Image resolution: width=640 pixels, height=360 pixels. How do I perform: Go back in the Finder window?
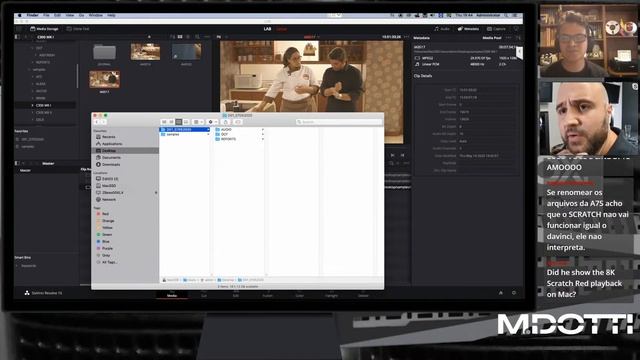coord(97,122)
